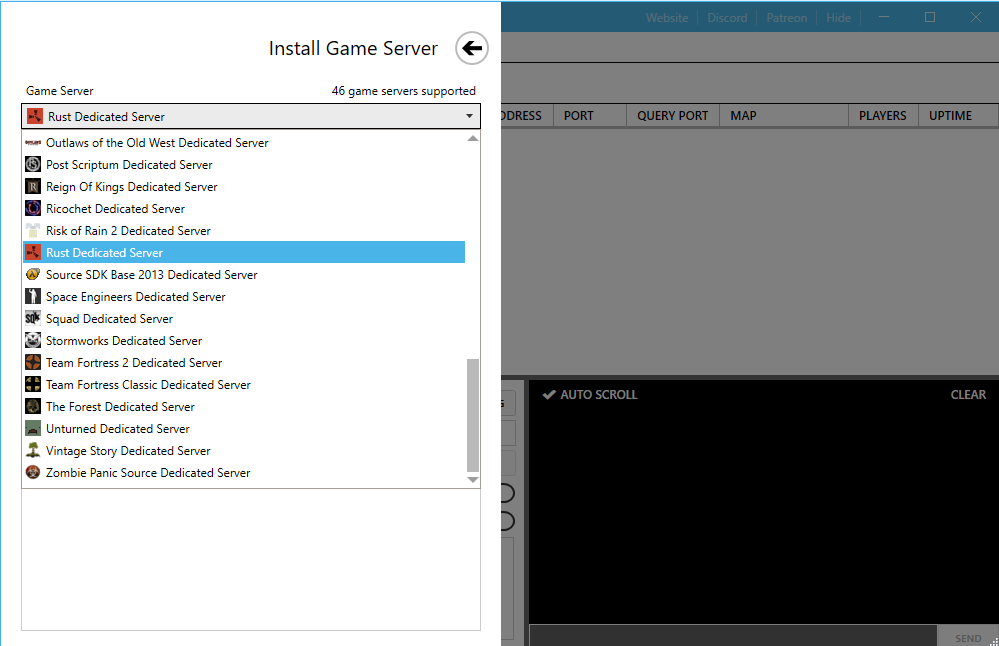This screenshot has height=646, width=999.
Task: Click the PORT column header
Action: [x=589, y=115]
